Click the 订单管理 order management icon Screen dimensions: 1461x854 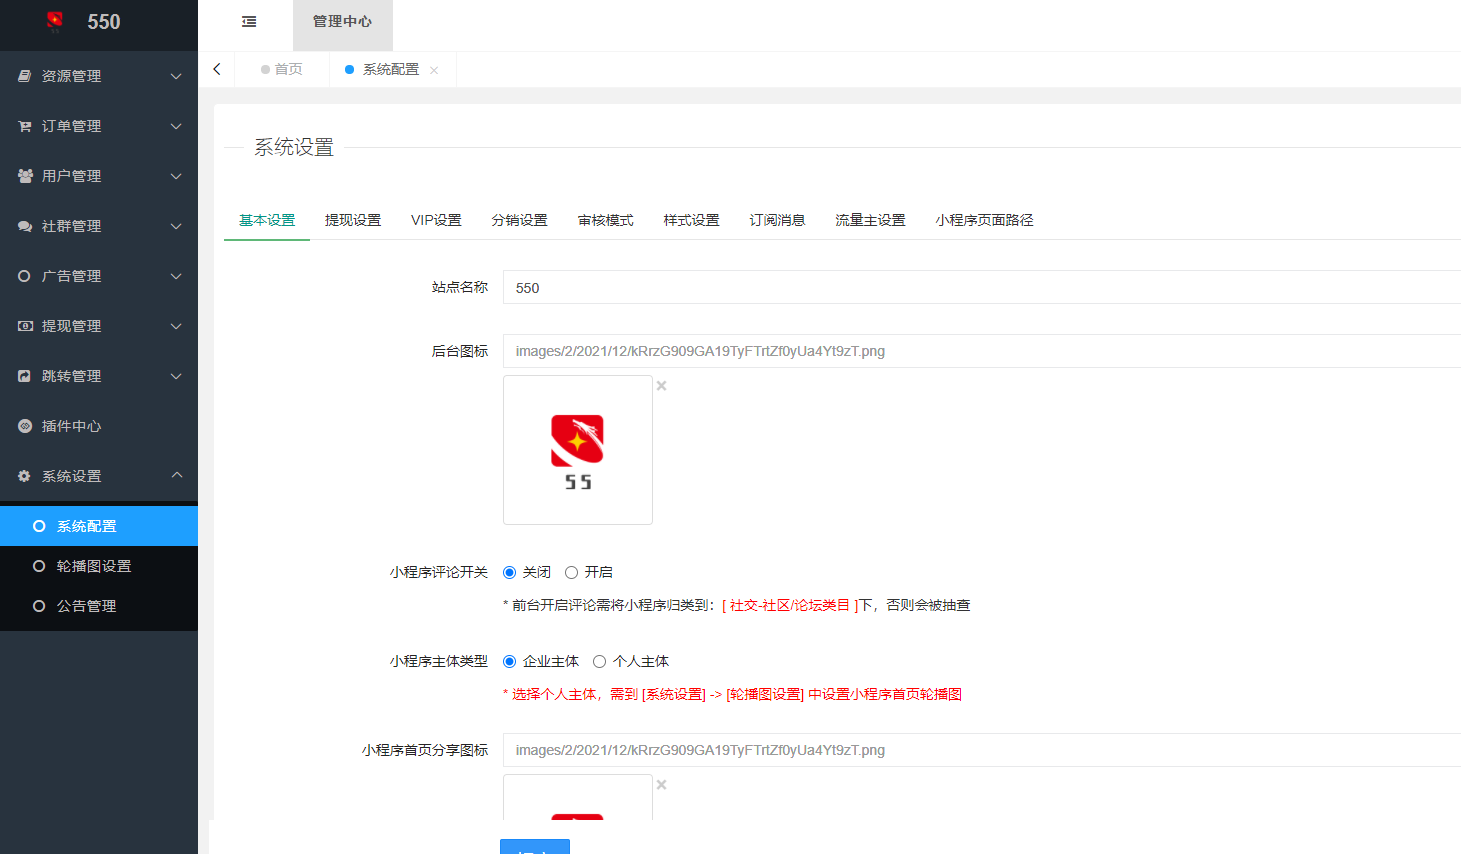[x=24, y=125]
